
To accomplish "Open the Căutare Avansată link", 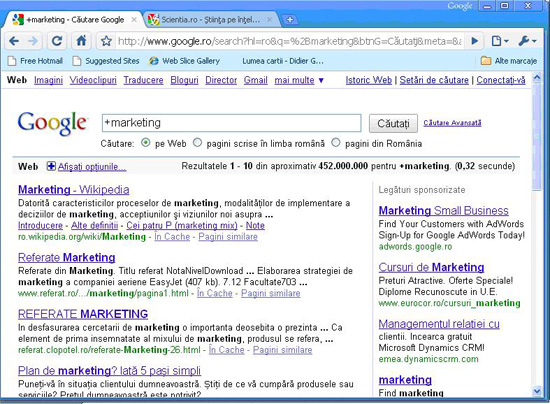I will click(452, 123).
